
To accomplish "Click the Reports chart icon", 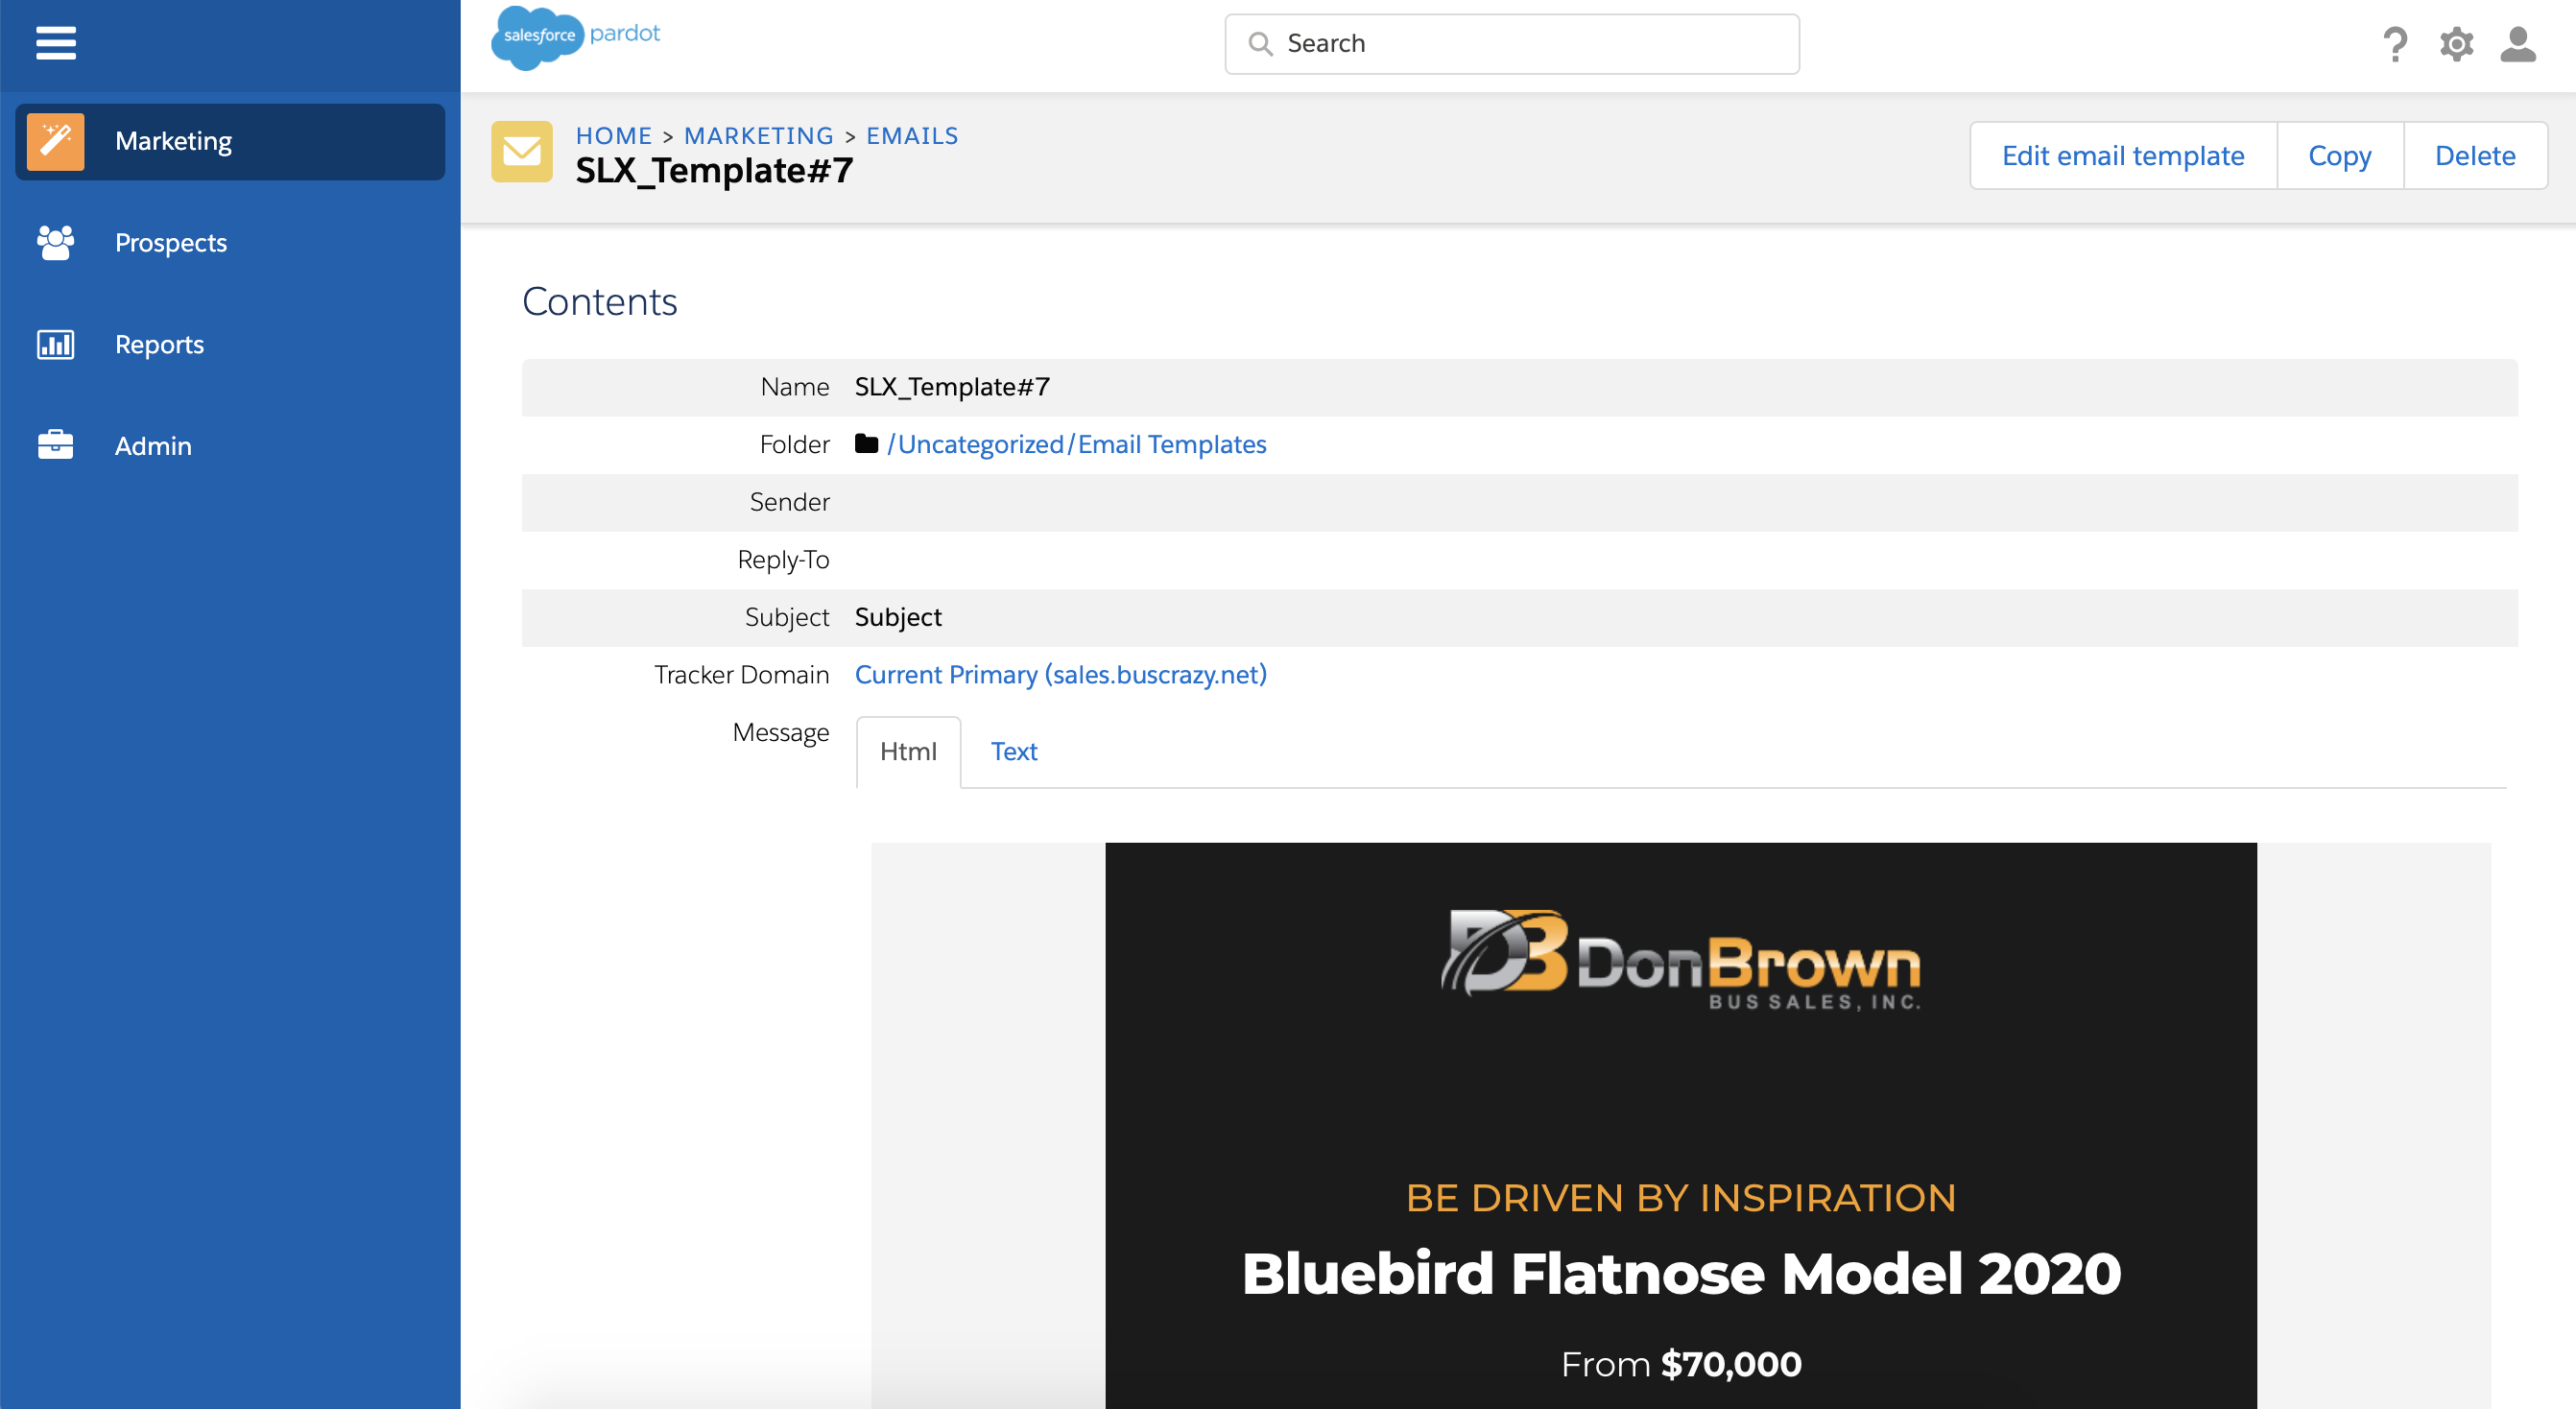I will (55, 345).
